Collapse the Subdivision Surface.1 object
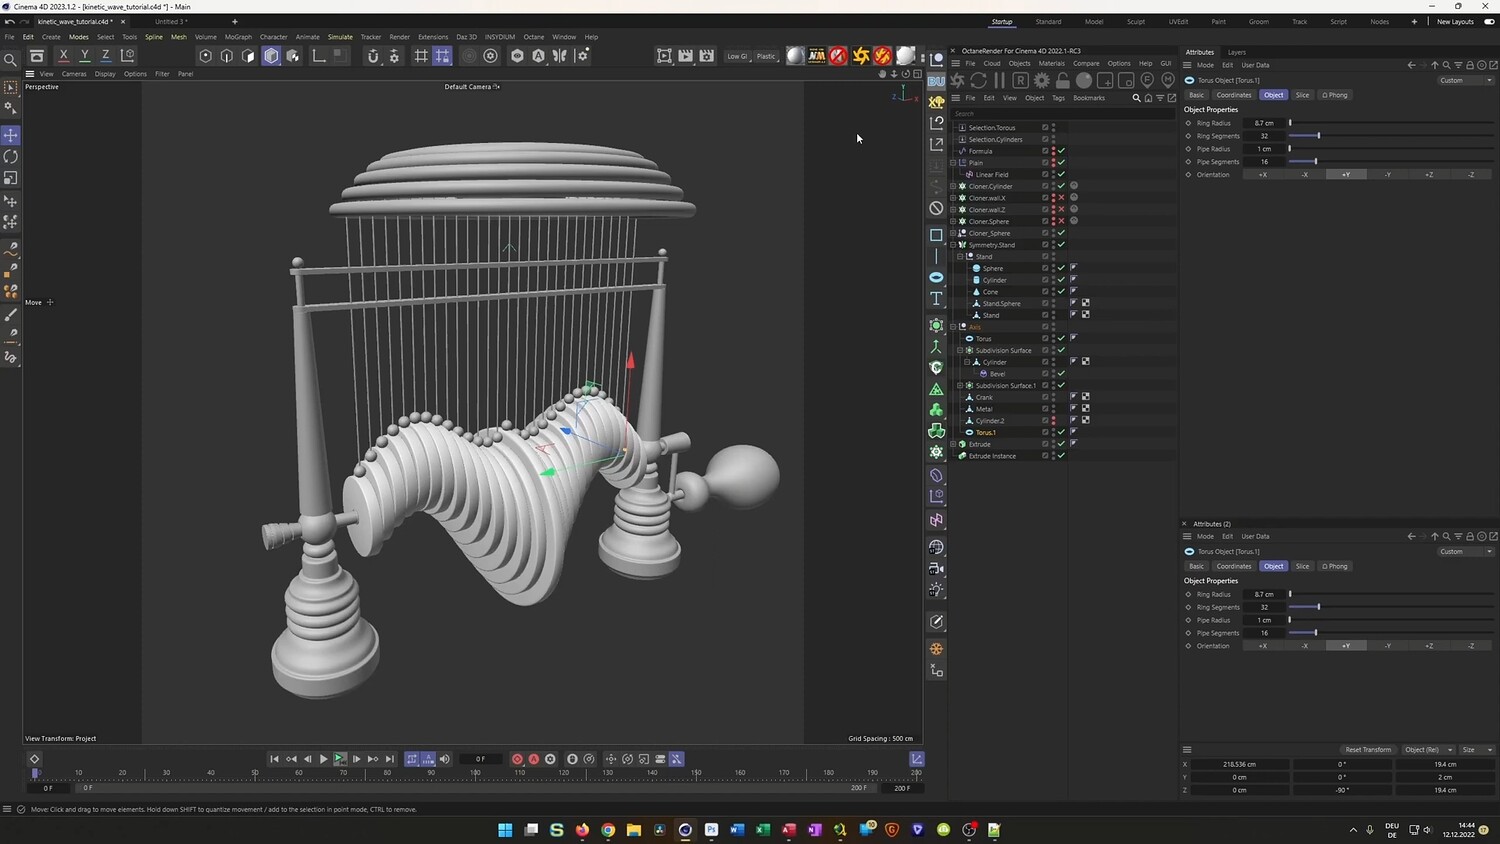Screen dimensions: 1500x844 click(960, 386)
